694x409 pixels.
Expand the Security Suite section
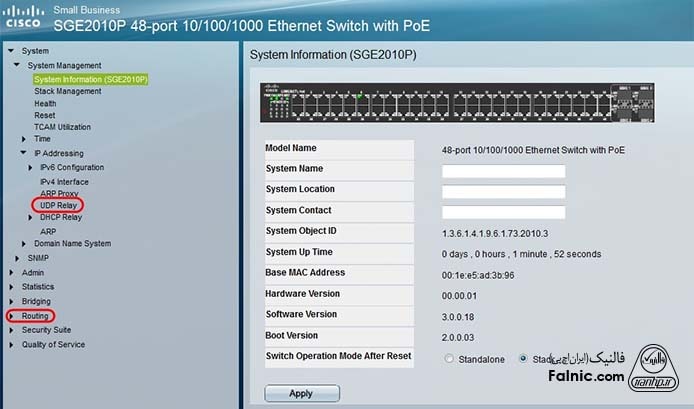pos(46,330)
